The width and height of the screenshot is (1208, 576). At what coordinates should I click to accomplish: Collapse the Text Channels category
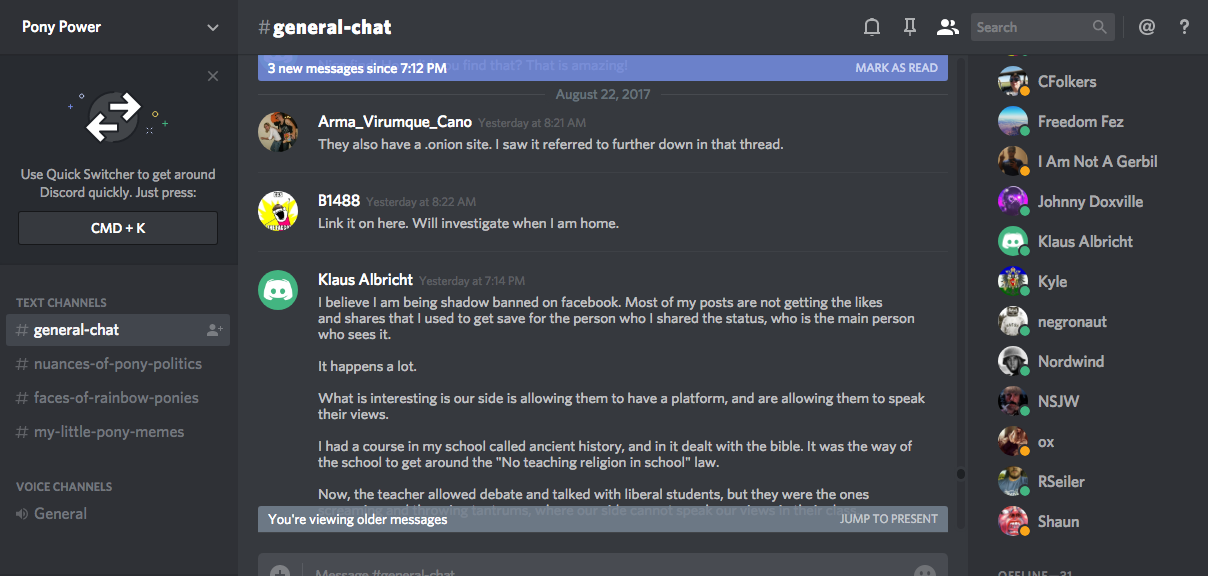pos(61,302)
